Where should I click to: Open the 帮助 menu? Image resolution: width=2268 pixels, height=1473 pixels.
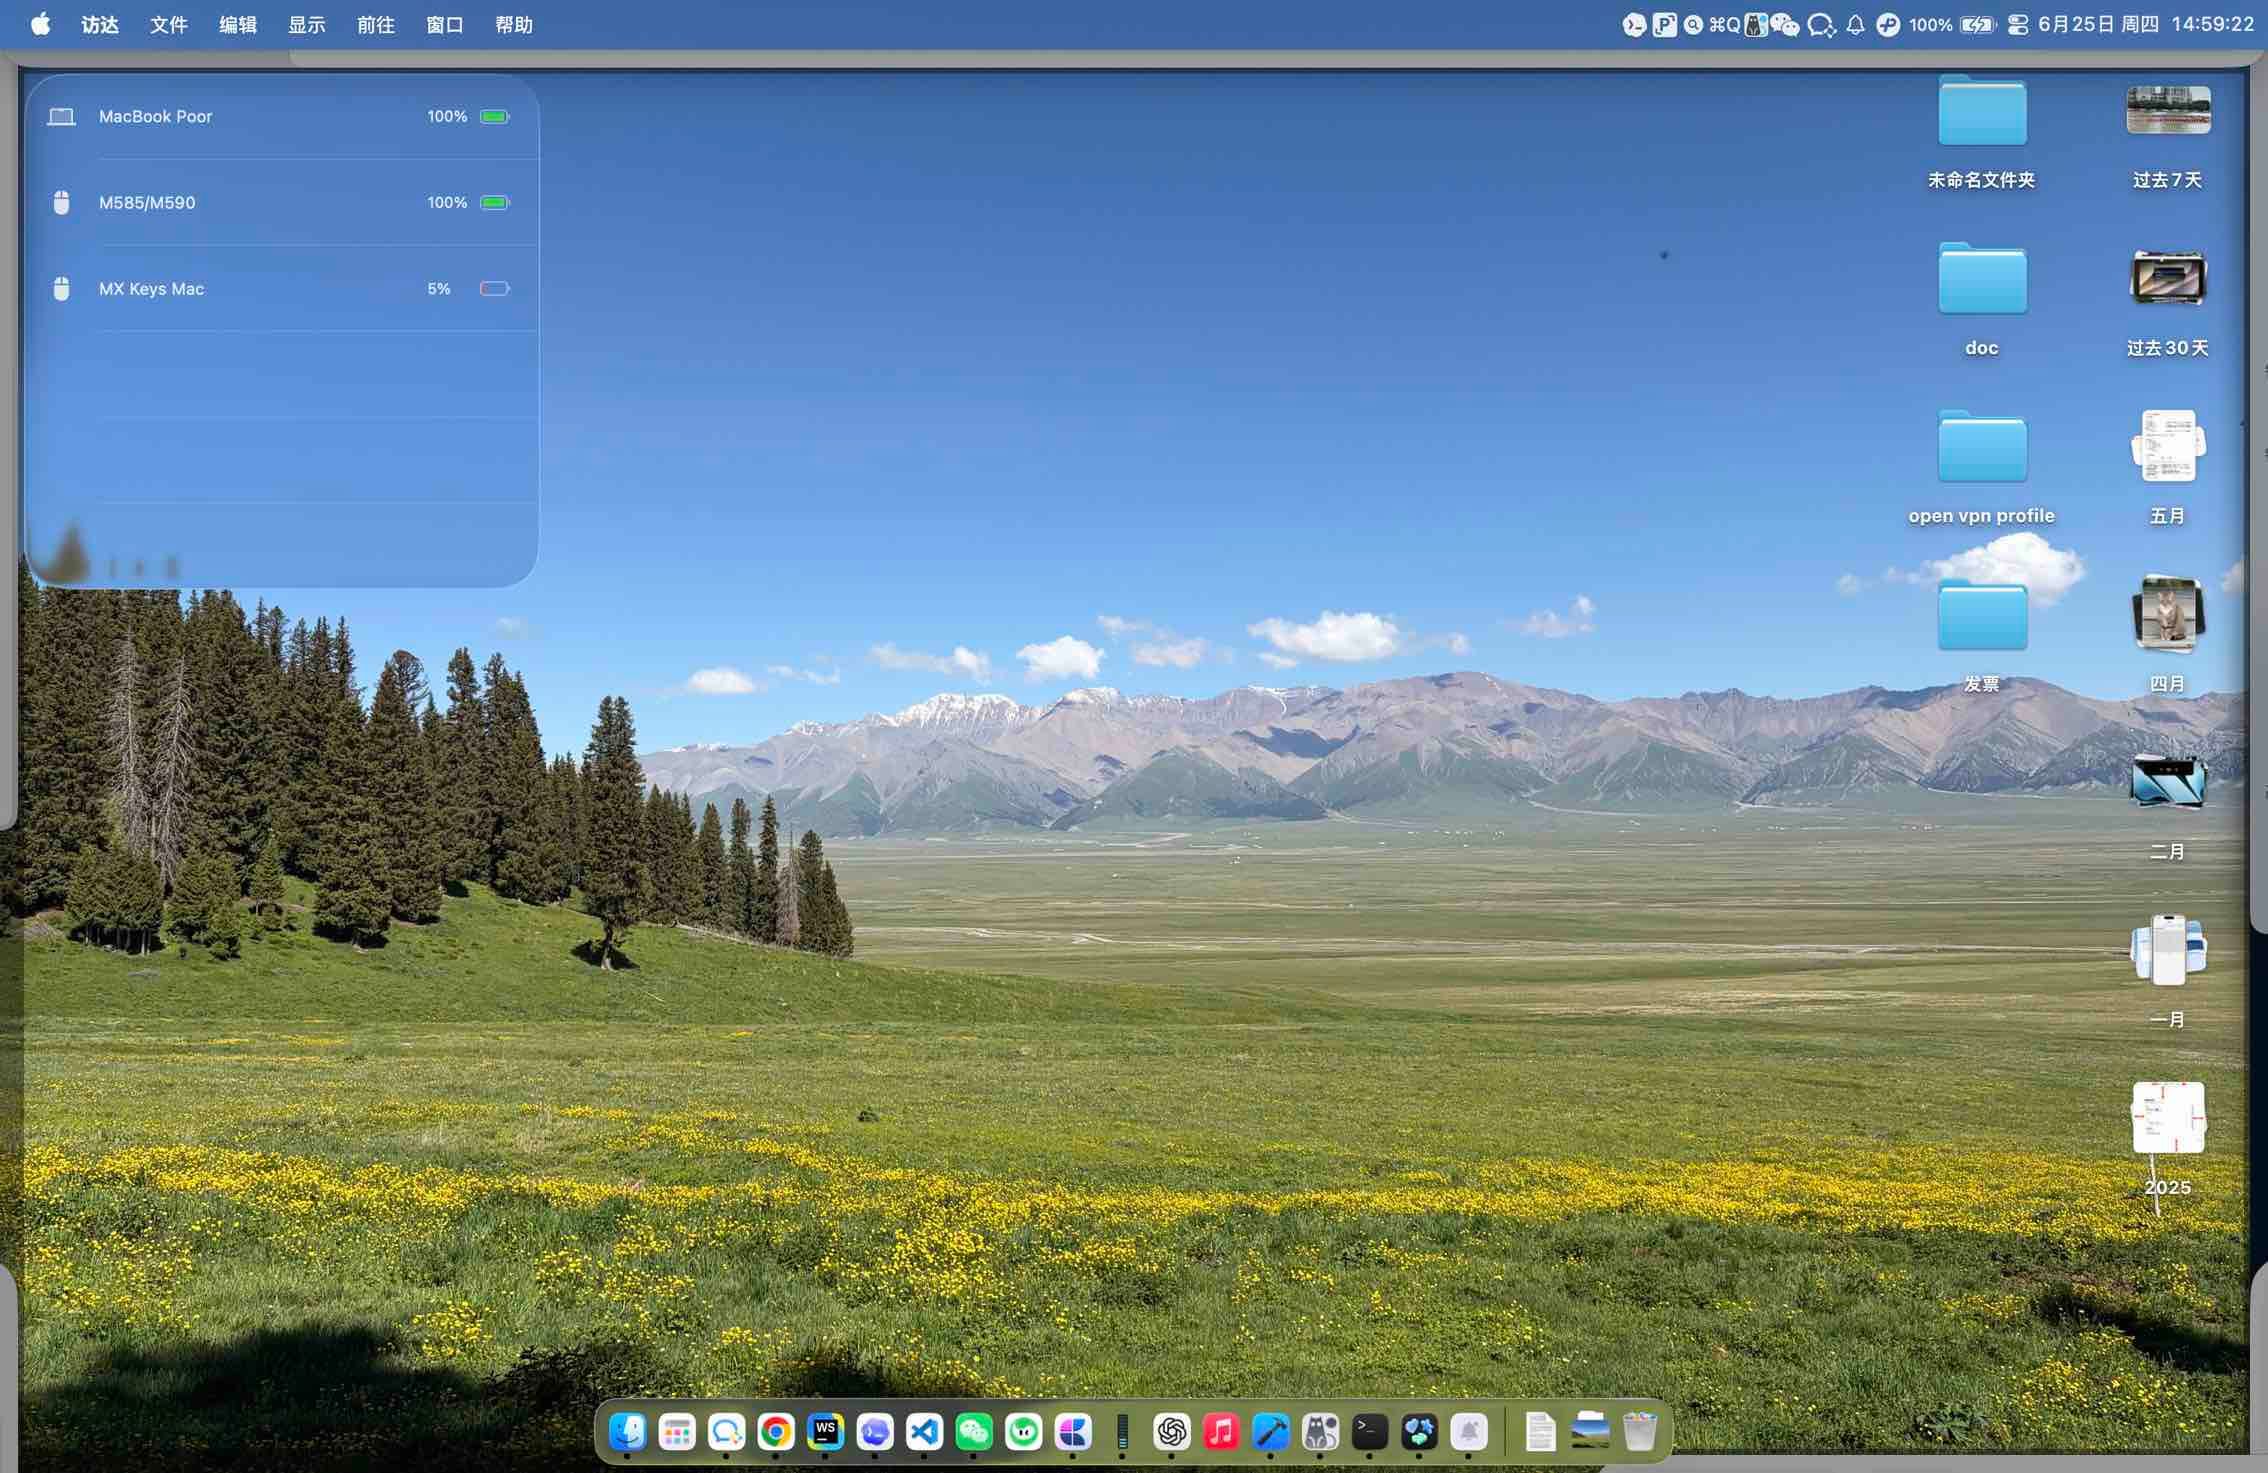pos(514,25)
